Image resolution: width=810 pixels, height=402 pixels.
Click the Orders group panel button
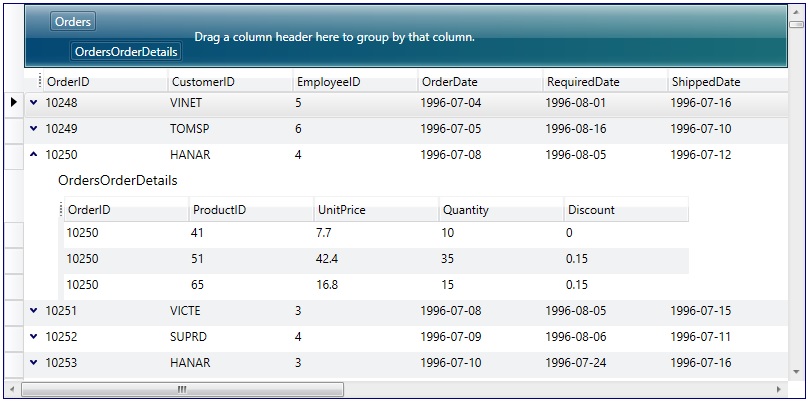[73, 22]
